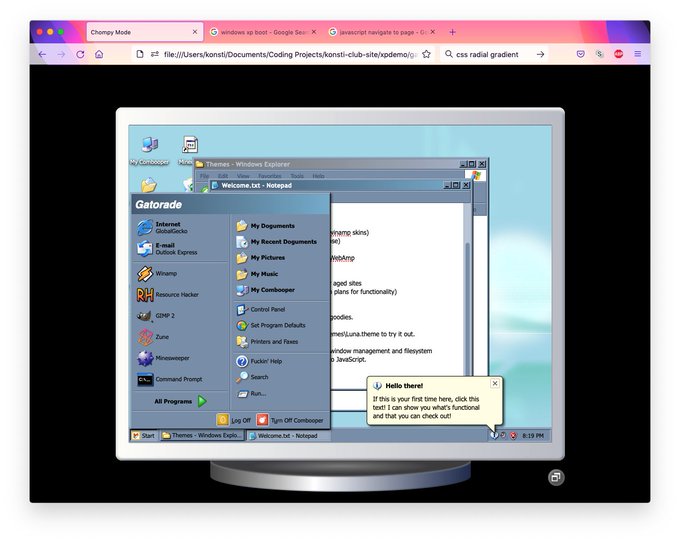Open the Pocket icon in browser toolbar
680x542 pixels.
(x=581, y=54)
